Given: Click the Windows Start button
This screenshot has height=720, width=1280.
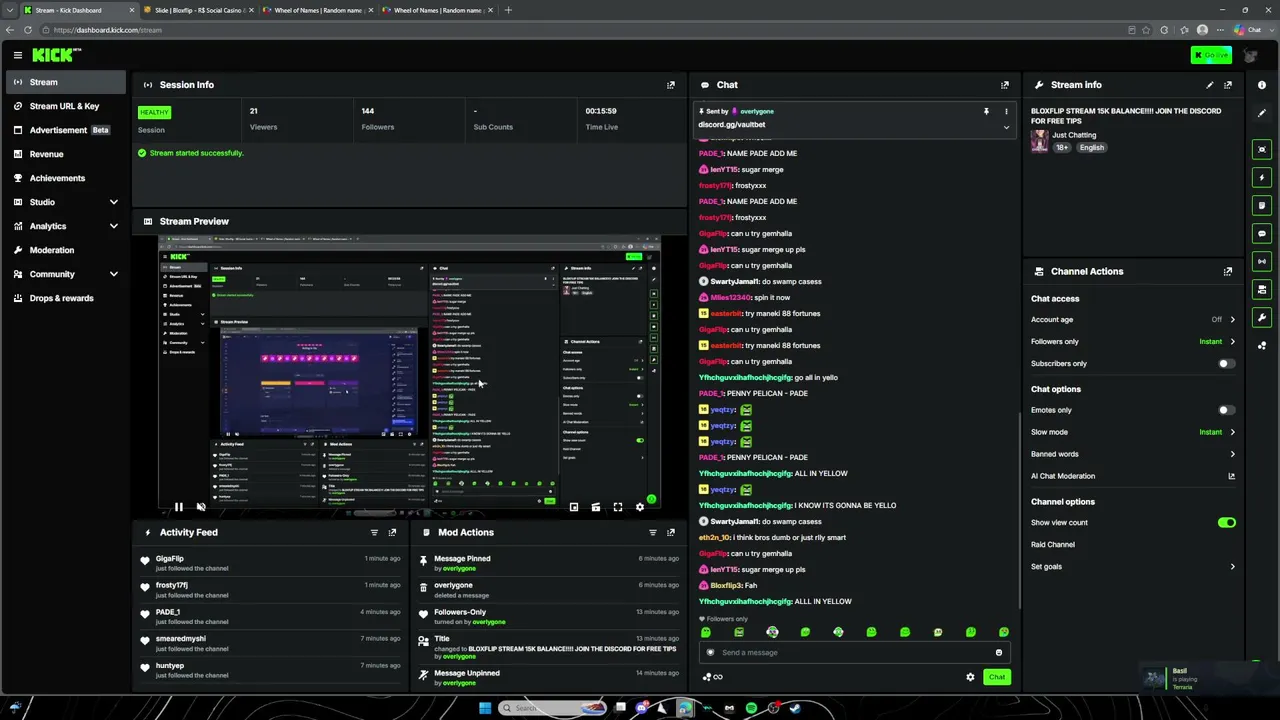Looking at the screenshot, I should tap(485, 708).
